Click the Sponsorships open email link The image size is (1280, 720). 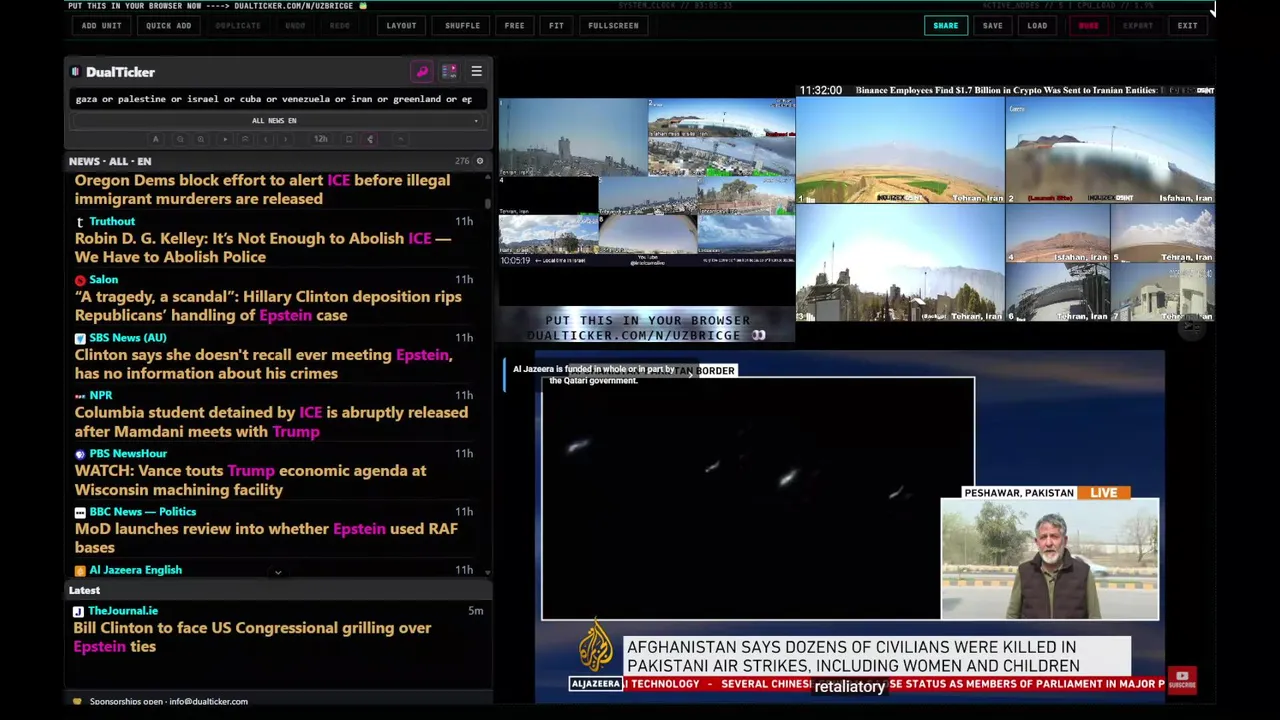[x=169, y=701]
